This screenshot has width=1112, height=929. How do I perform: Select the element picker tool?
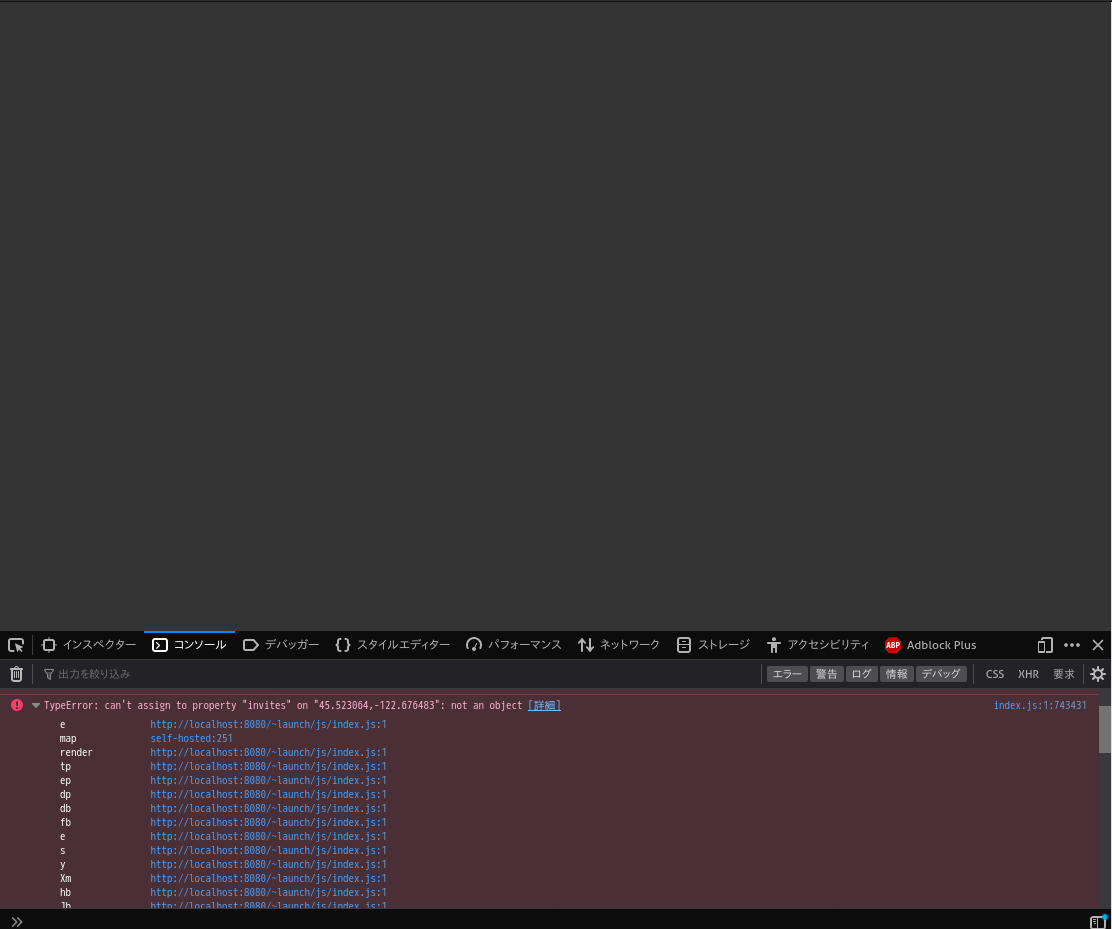tap(15, 645)
